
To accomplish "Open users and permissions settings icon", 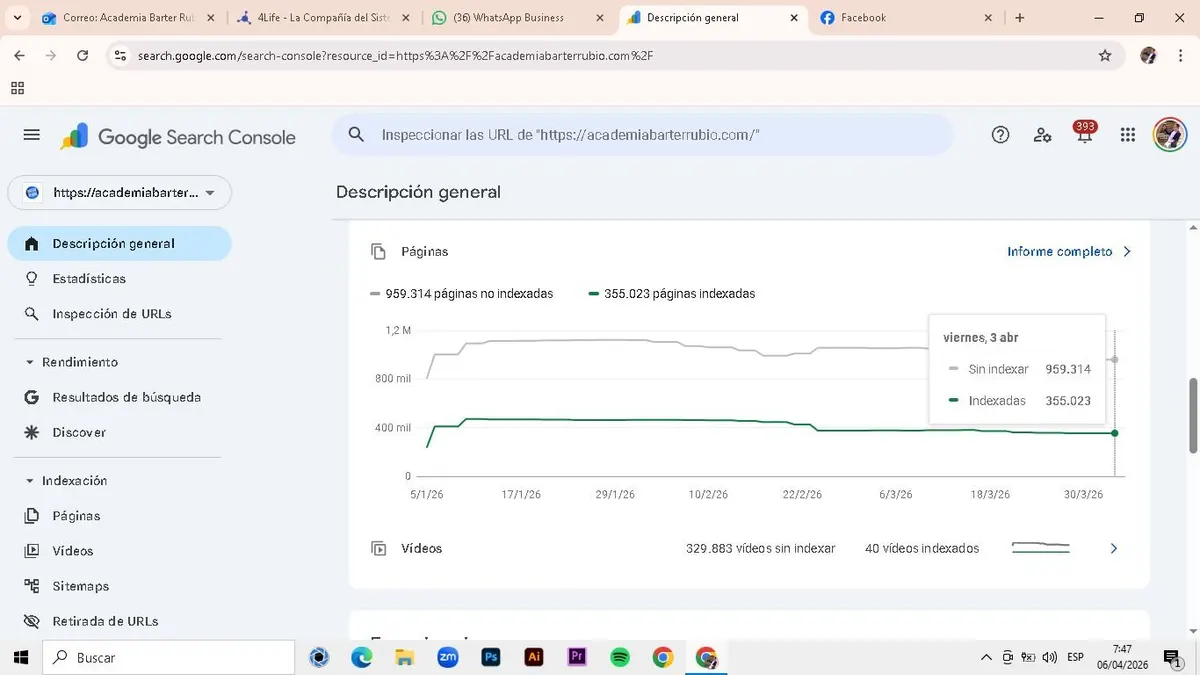I will coord(1042,135).
